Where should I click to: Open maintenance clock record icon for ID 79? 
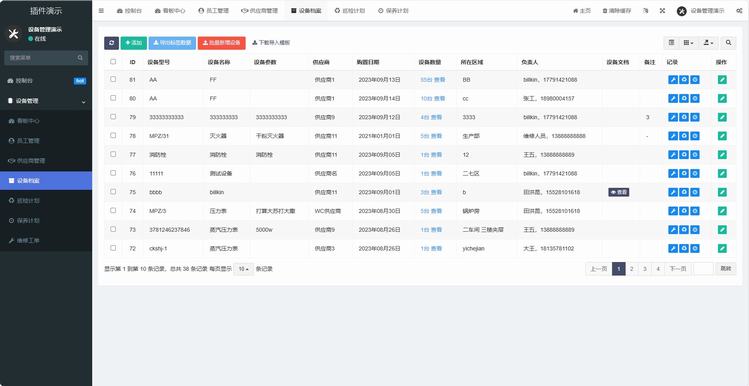pos(695,117)
